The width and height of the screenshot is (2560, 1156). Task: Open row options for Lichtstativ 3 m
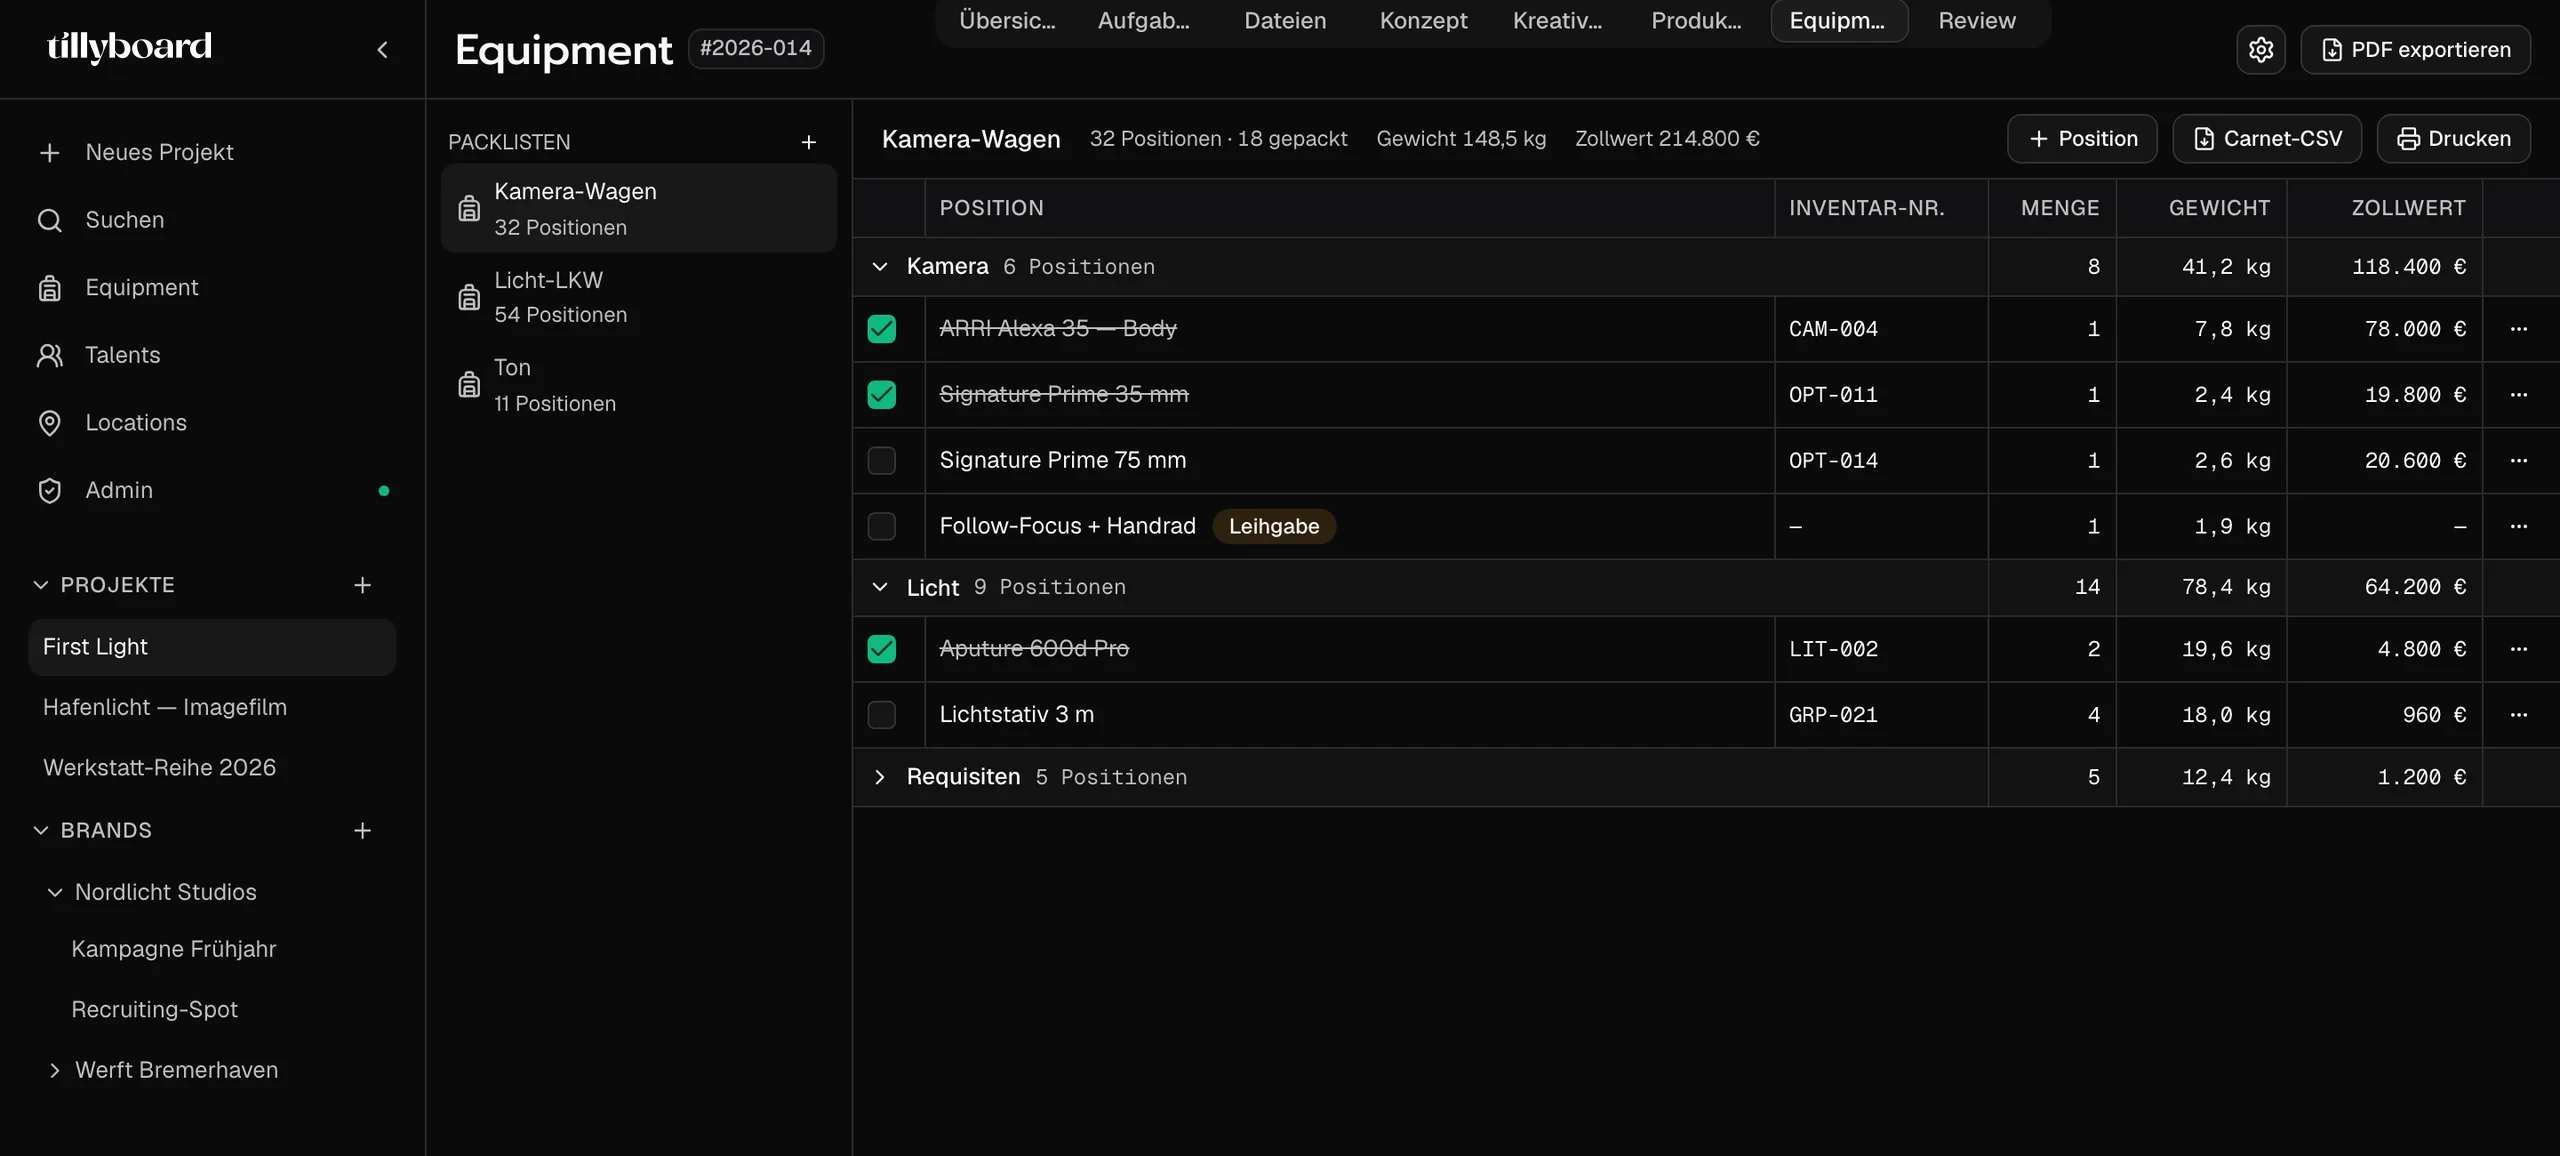2519,715
